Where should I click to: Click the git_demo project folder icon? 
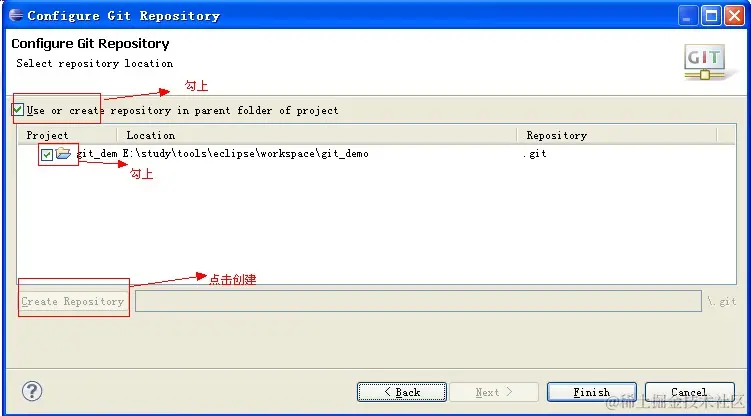(63, 154)
